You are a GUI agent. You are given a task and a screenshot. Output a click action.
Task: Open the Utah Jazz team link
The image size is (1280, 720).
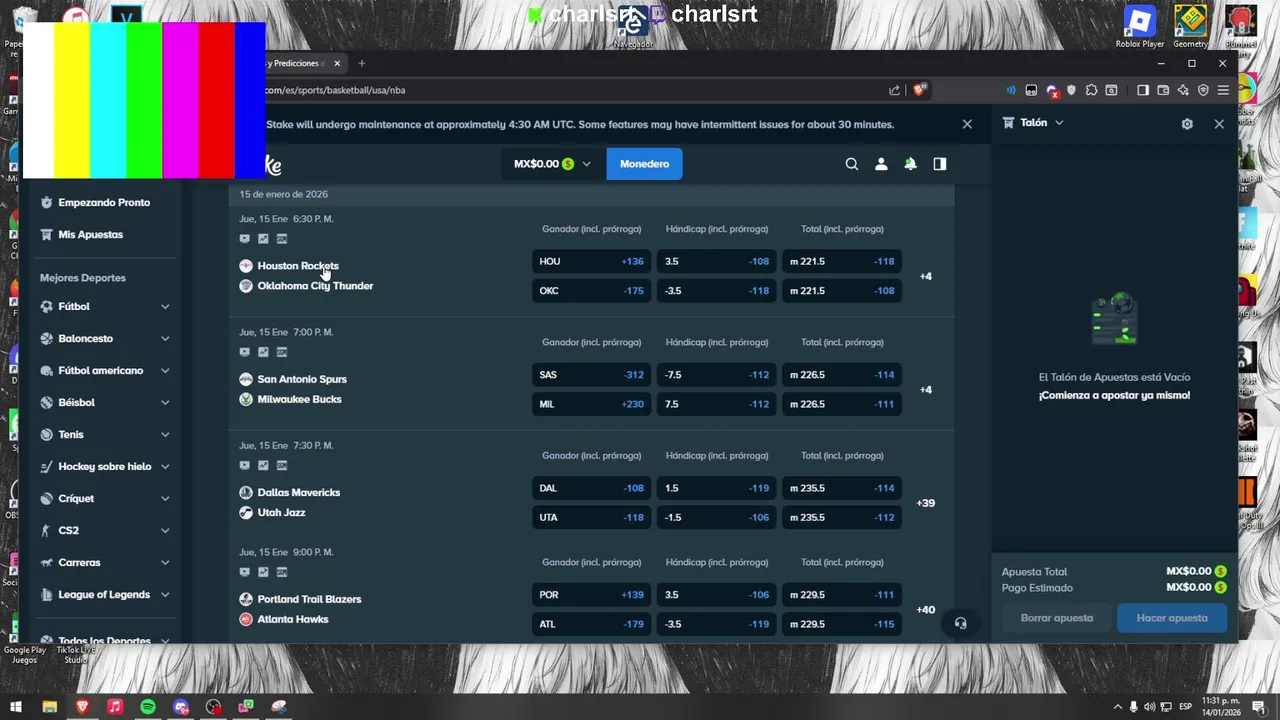coord(281,512)
